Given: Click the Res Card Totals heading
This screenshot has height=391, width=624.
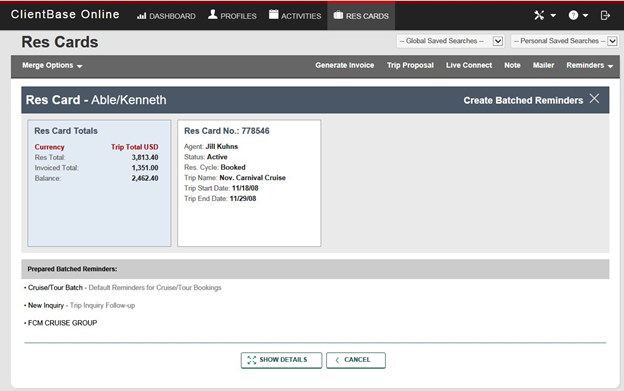Looking at the screenshot, I should tap(66, 131).
